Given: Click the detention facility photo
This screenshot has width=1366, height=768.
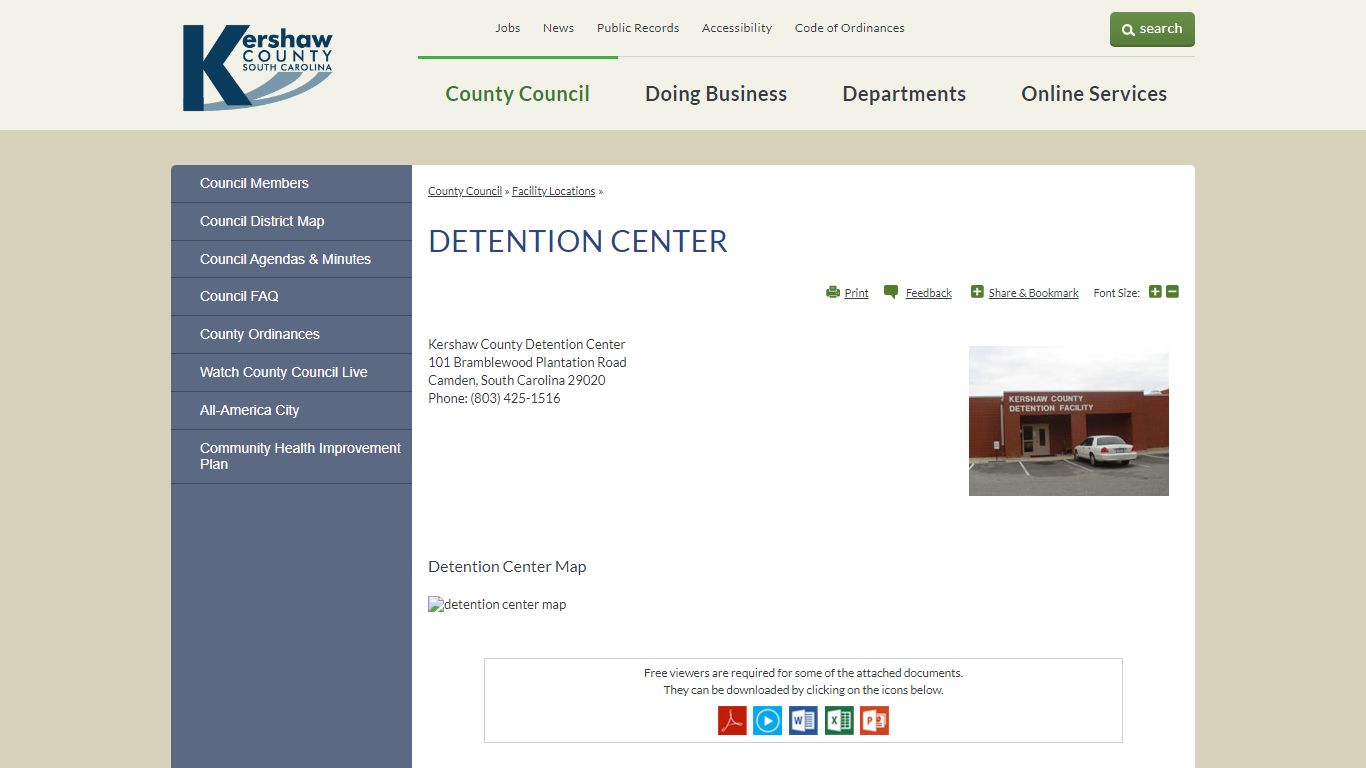Looking at the screenshot, I should click(x=1069, y=421).
